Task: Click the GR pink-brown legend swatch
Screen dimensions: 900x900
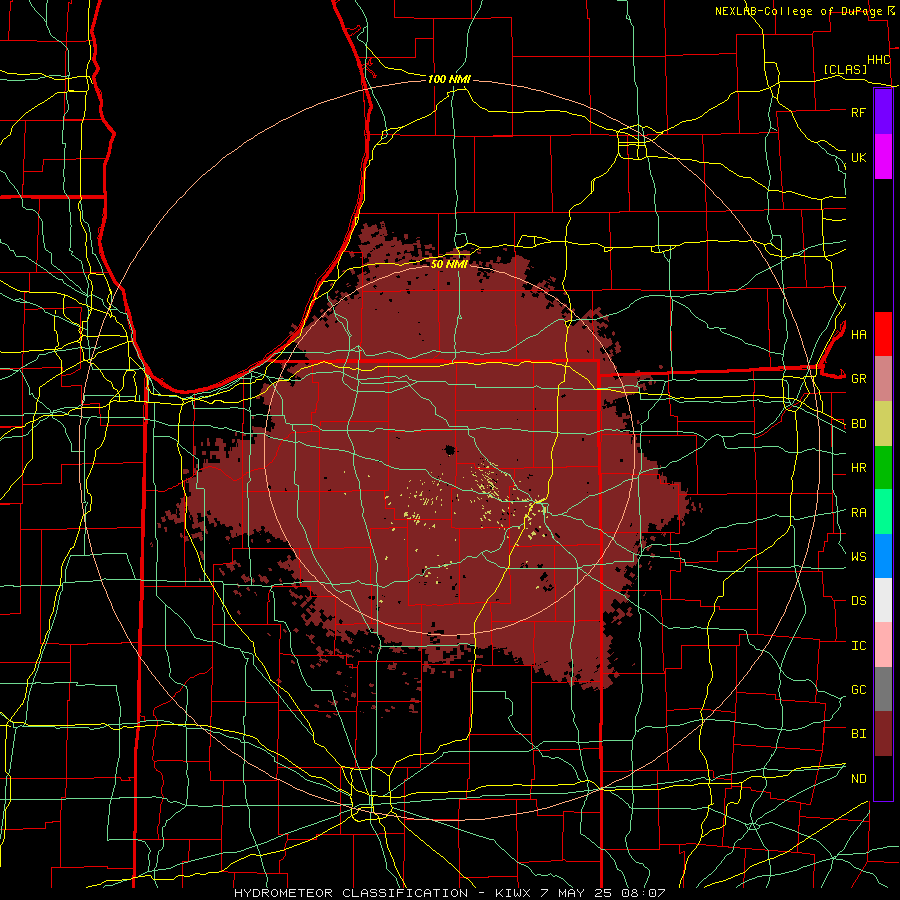Action: pos(883,379)
